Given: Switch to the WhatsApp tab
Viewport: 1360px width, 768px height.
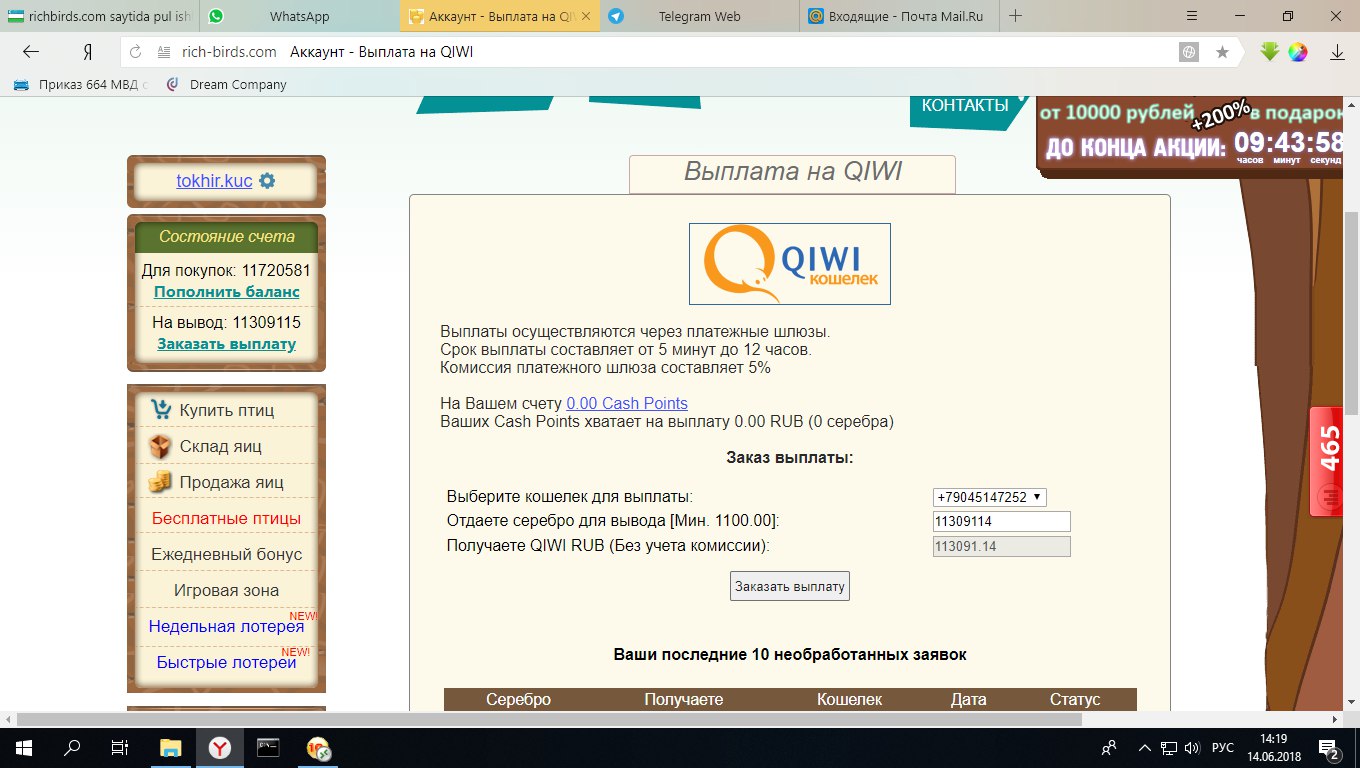Looking at the screenshot, I should pos(299,16).
